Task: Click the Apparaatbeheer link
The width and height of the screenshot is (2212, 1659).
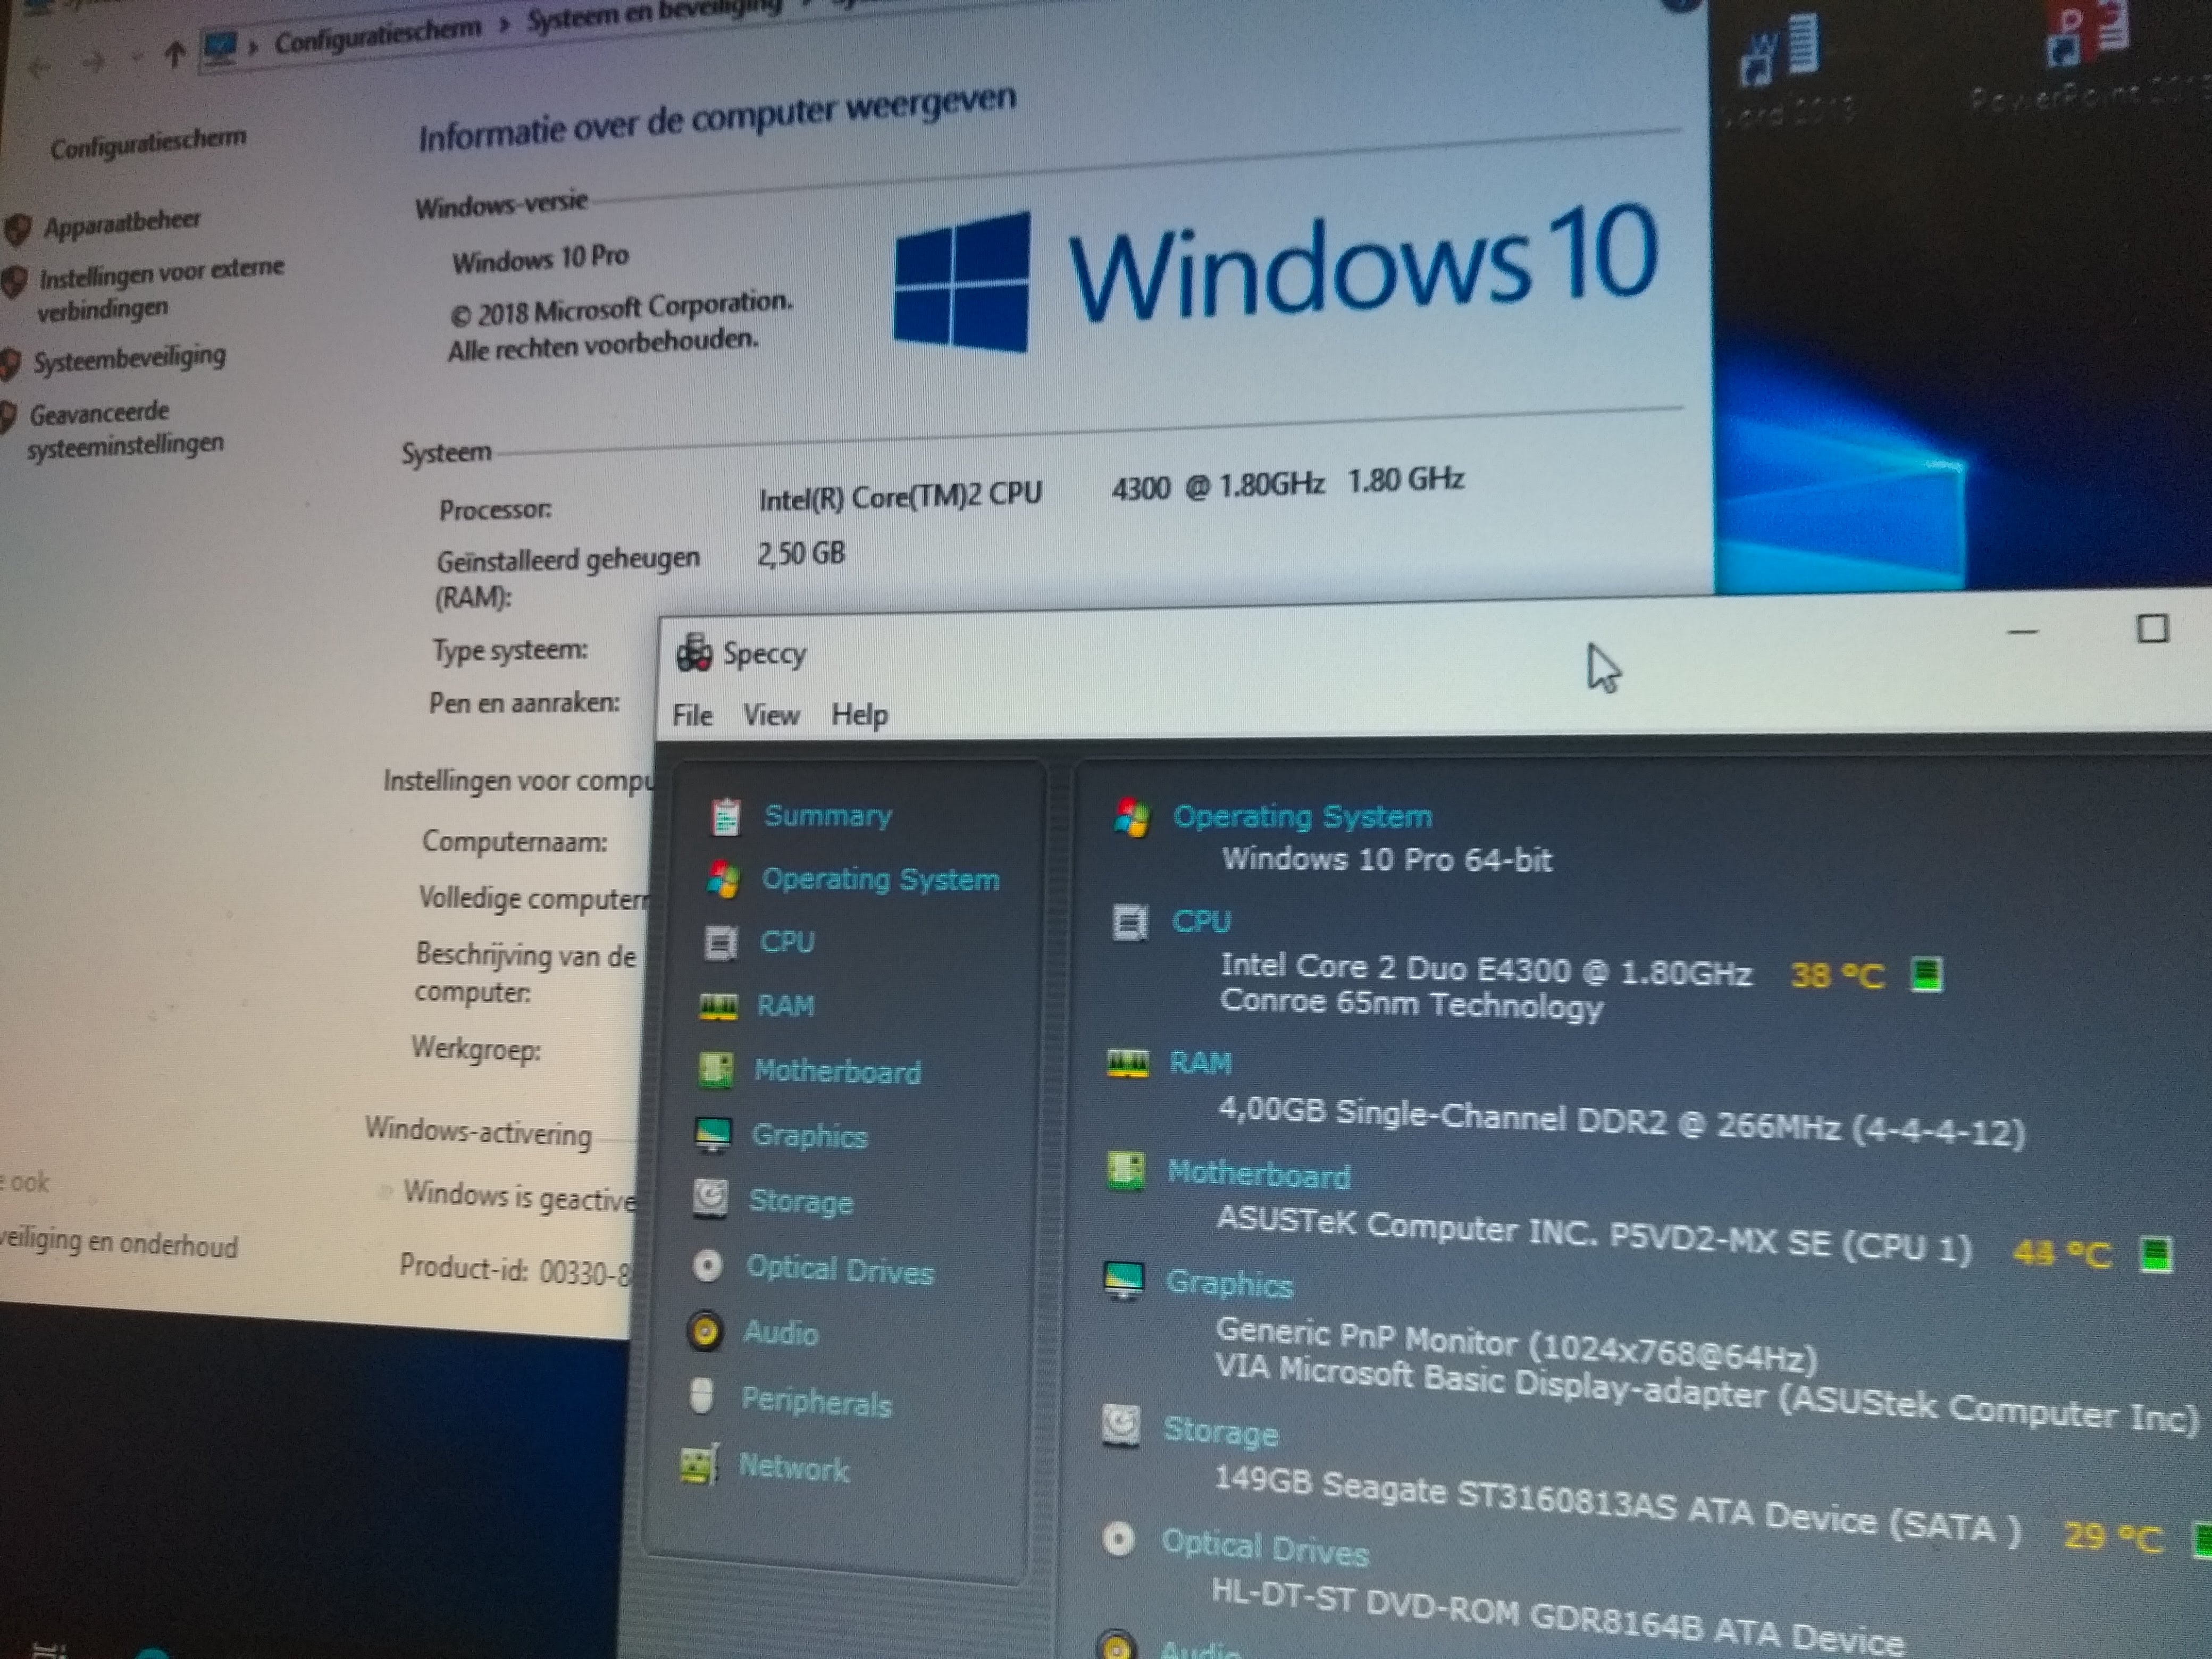Action: pos(121,223)
